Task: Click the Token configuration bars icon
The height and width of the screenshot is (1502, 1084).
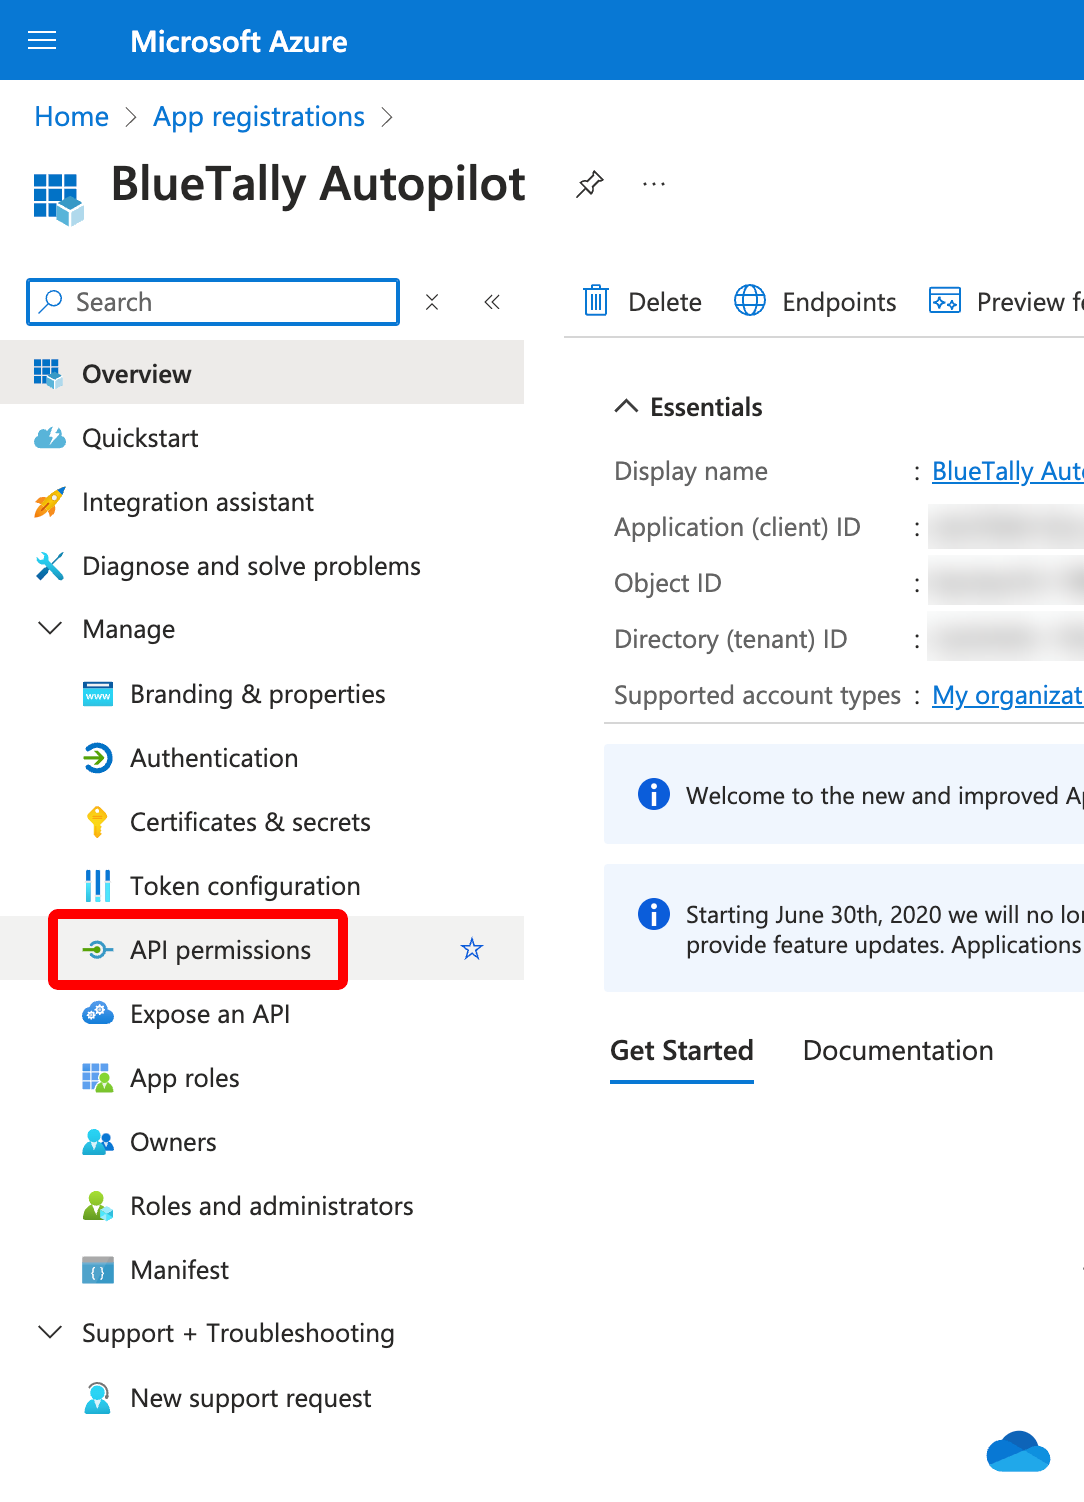Action: [x=97, y=886]
